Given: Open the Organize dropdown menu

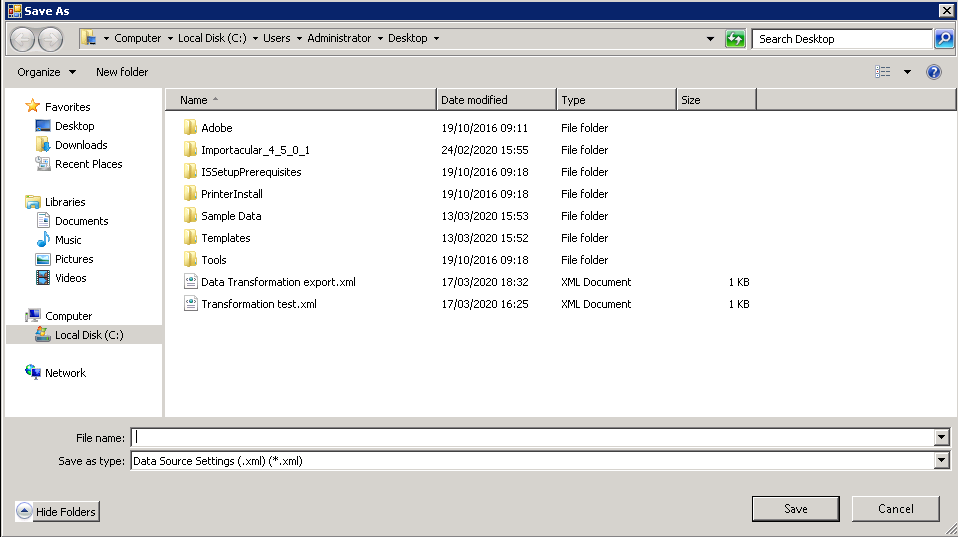Looking at the screenshot, I should [x=47, y=72].
